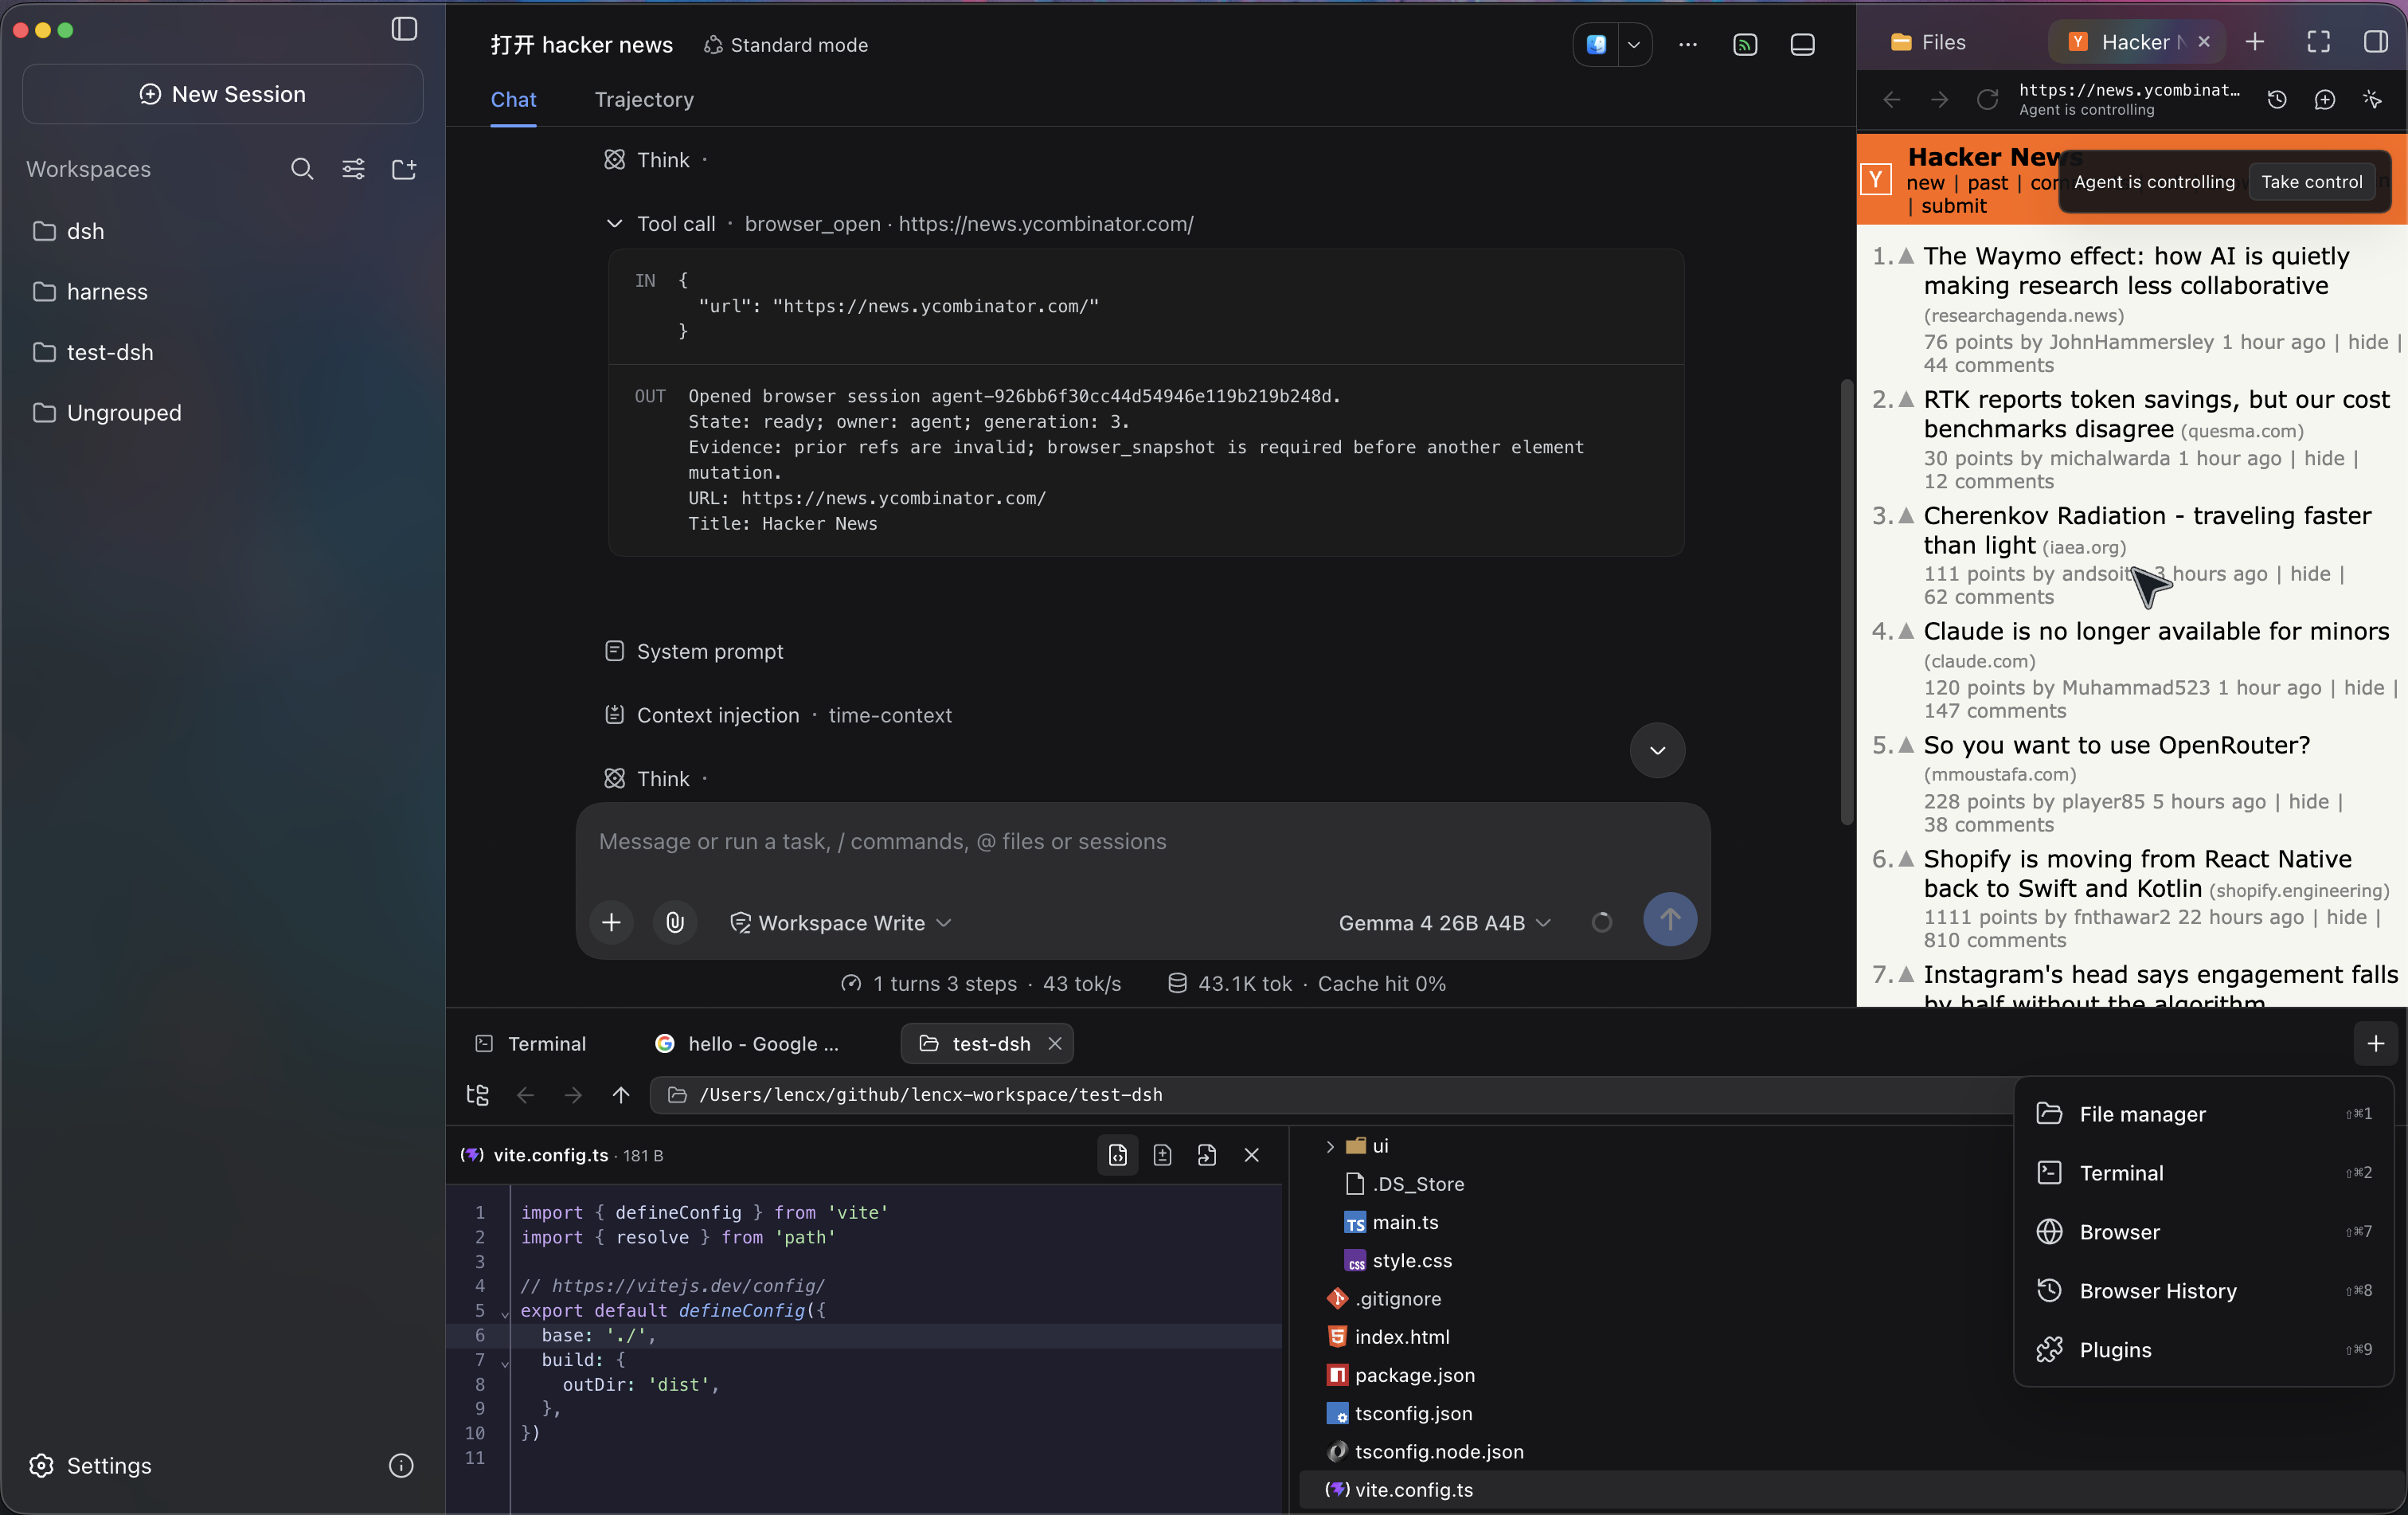Expand the fold marker on code line 7
The height and width of the screenshot is (1515, 2408).
click(x=504, y=1362)
